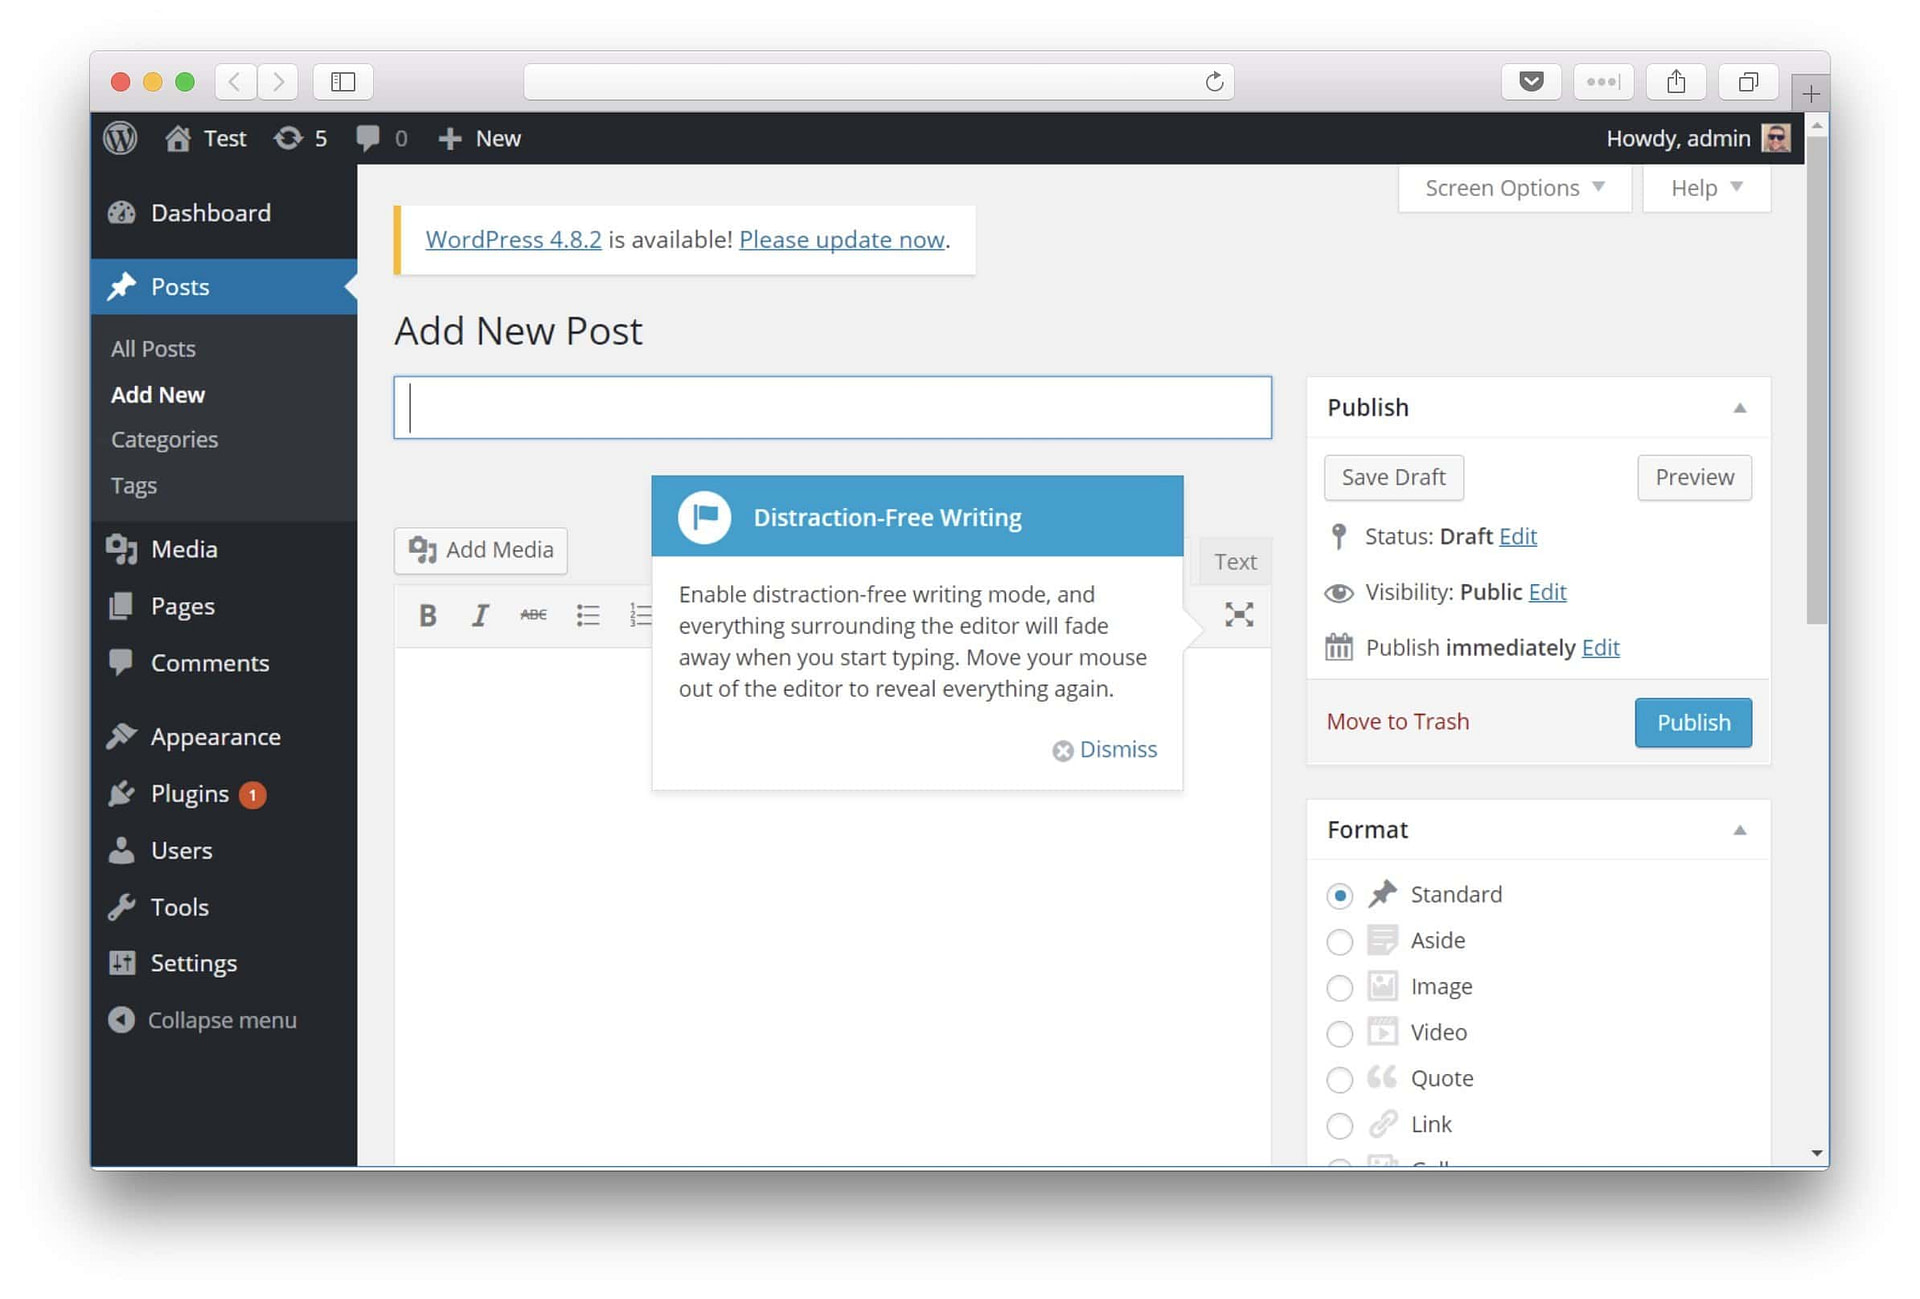Click the password manager dots extension
Image resolution: width=1920 pixels, height=1299 pixels.
pos(1603,82)
